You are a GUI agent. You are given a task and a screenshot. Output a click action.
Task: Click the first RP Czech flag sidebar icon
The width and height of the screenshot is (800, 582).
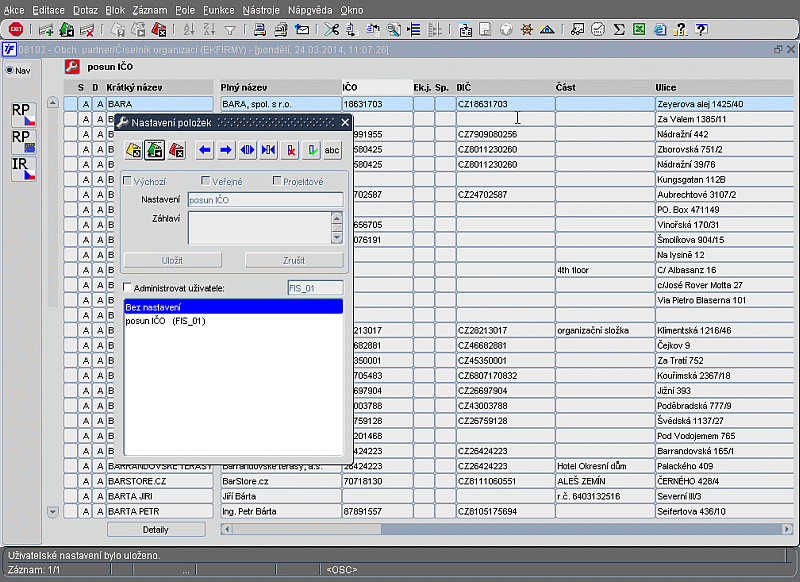pos(23,114)
